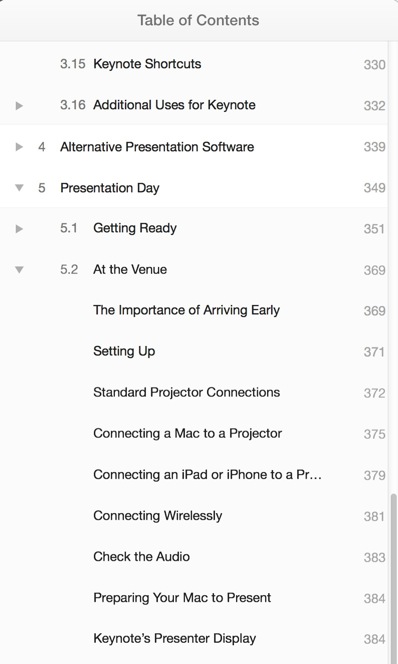398x664 pixels.
Task: Open Connecting an iPad or iPhone entry
Action: [207, 474]
